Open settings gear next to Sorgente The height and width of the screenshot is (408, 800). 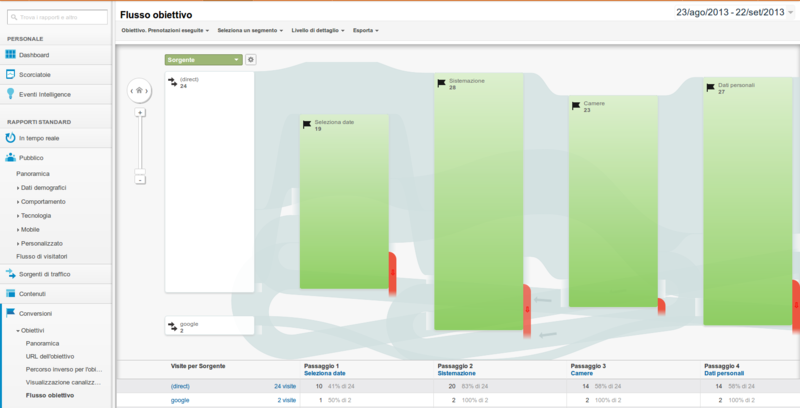(x=251, y=60)
